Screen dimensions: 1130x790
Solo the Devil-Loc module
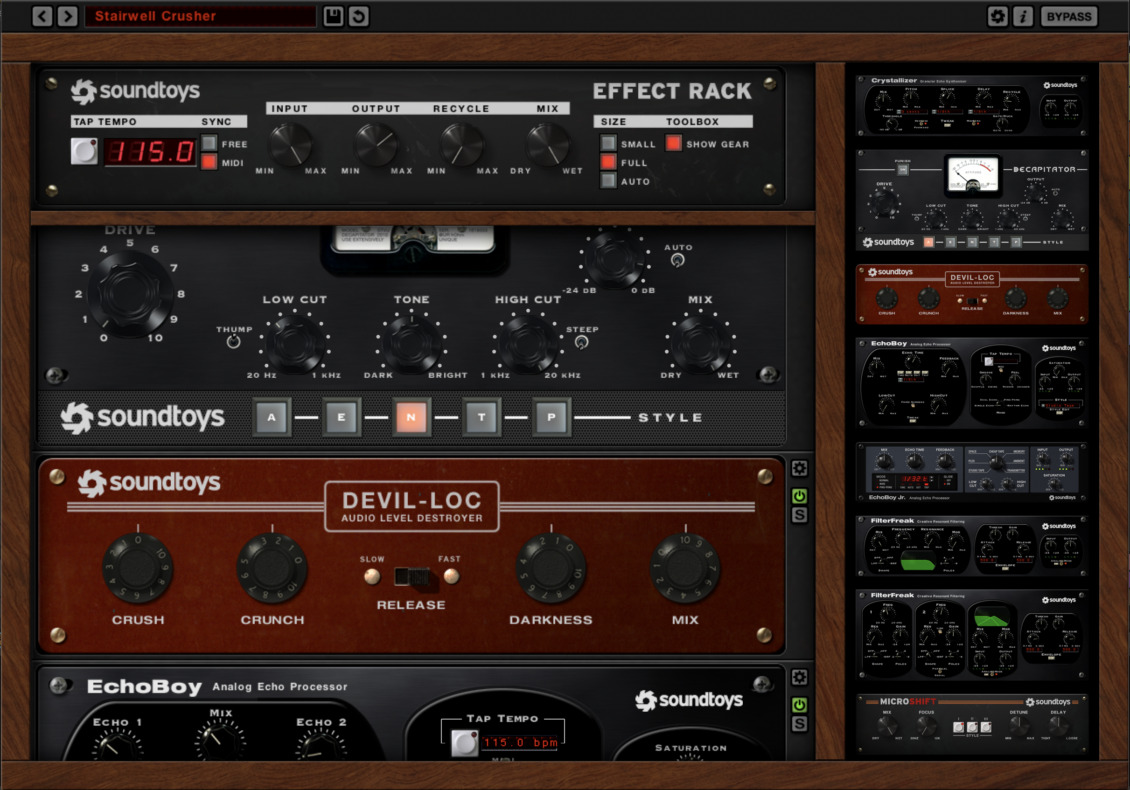[799, 515]
